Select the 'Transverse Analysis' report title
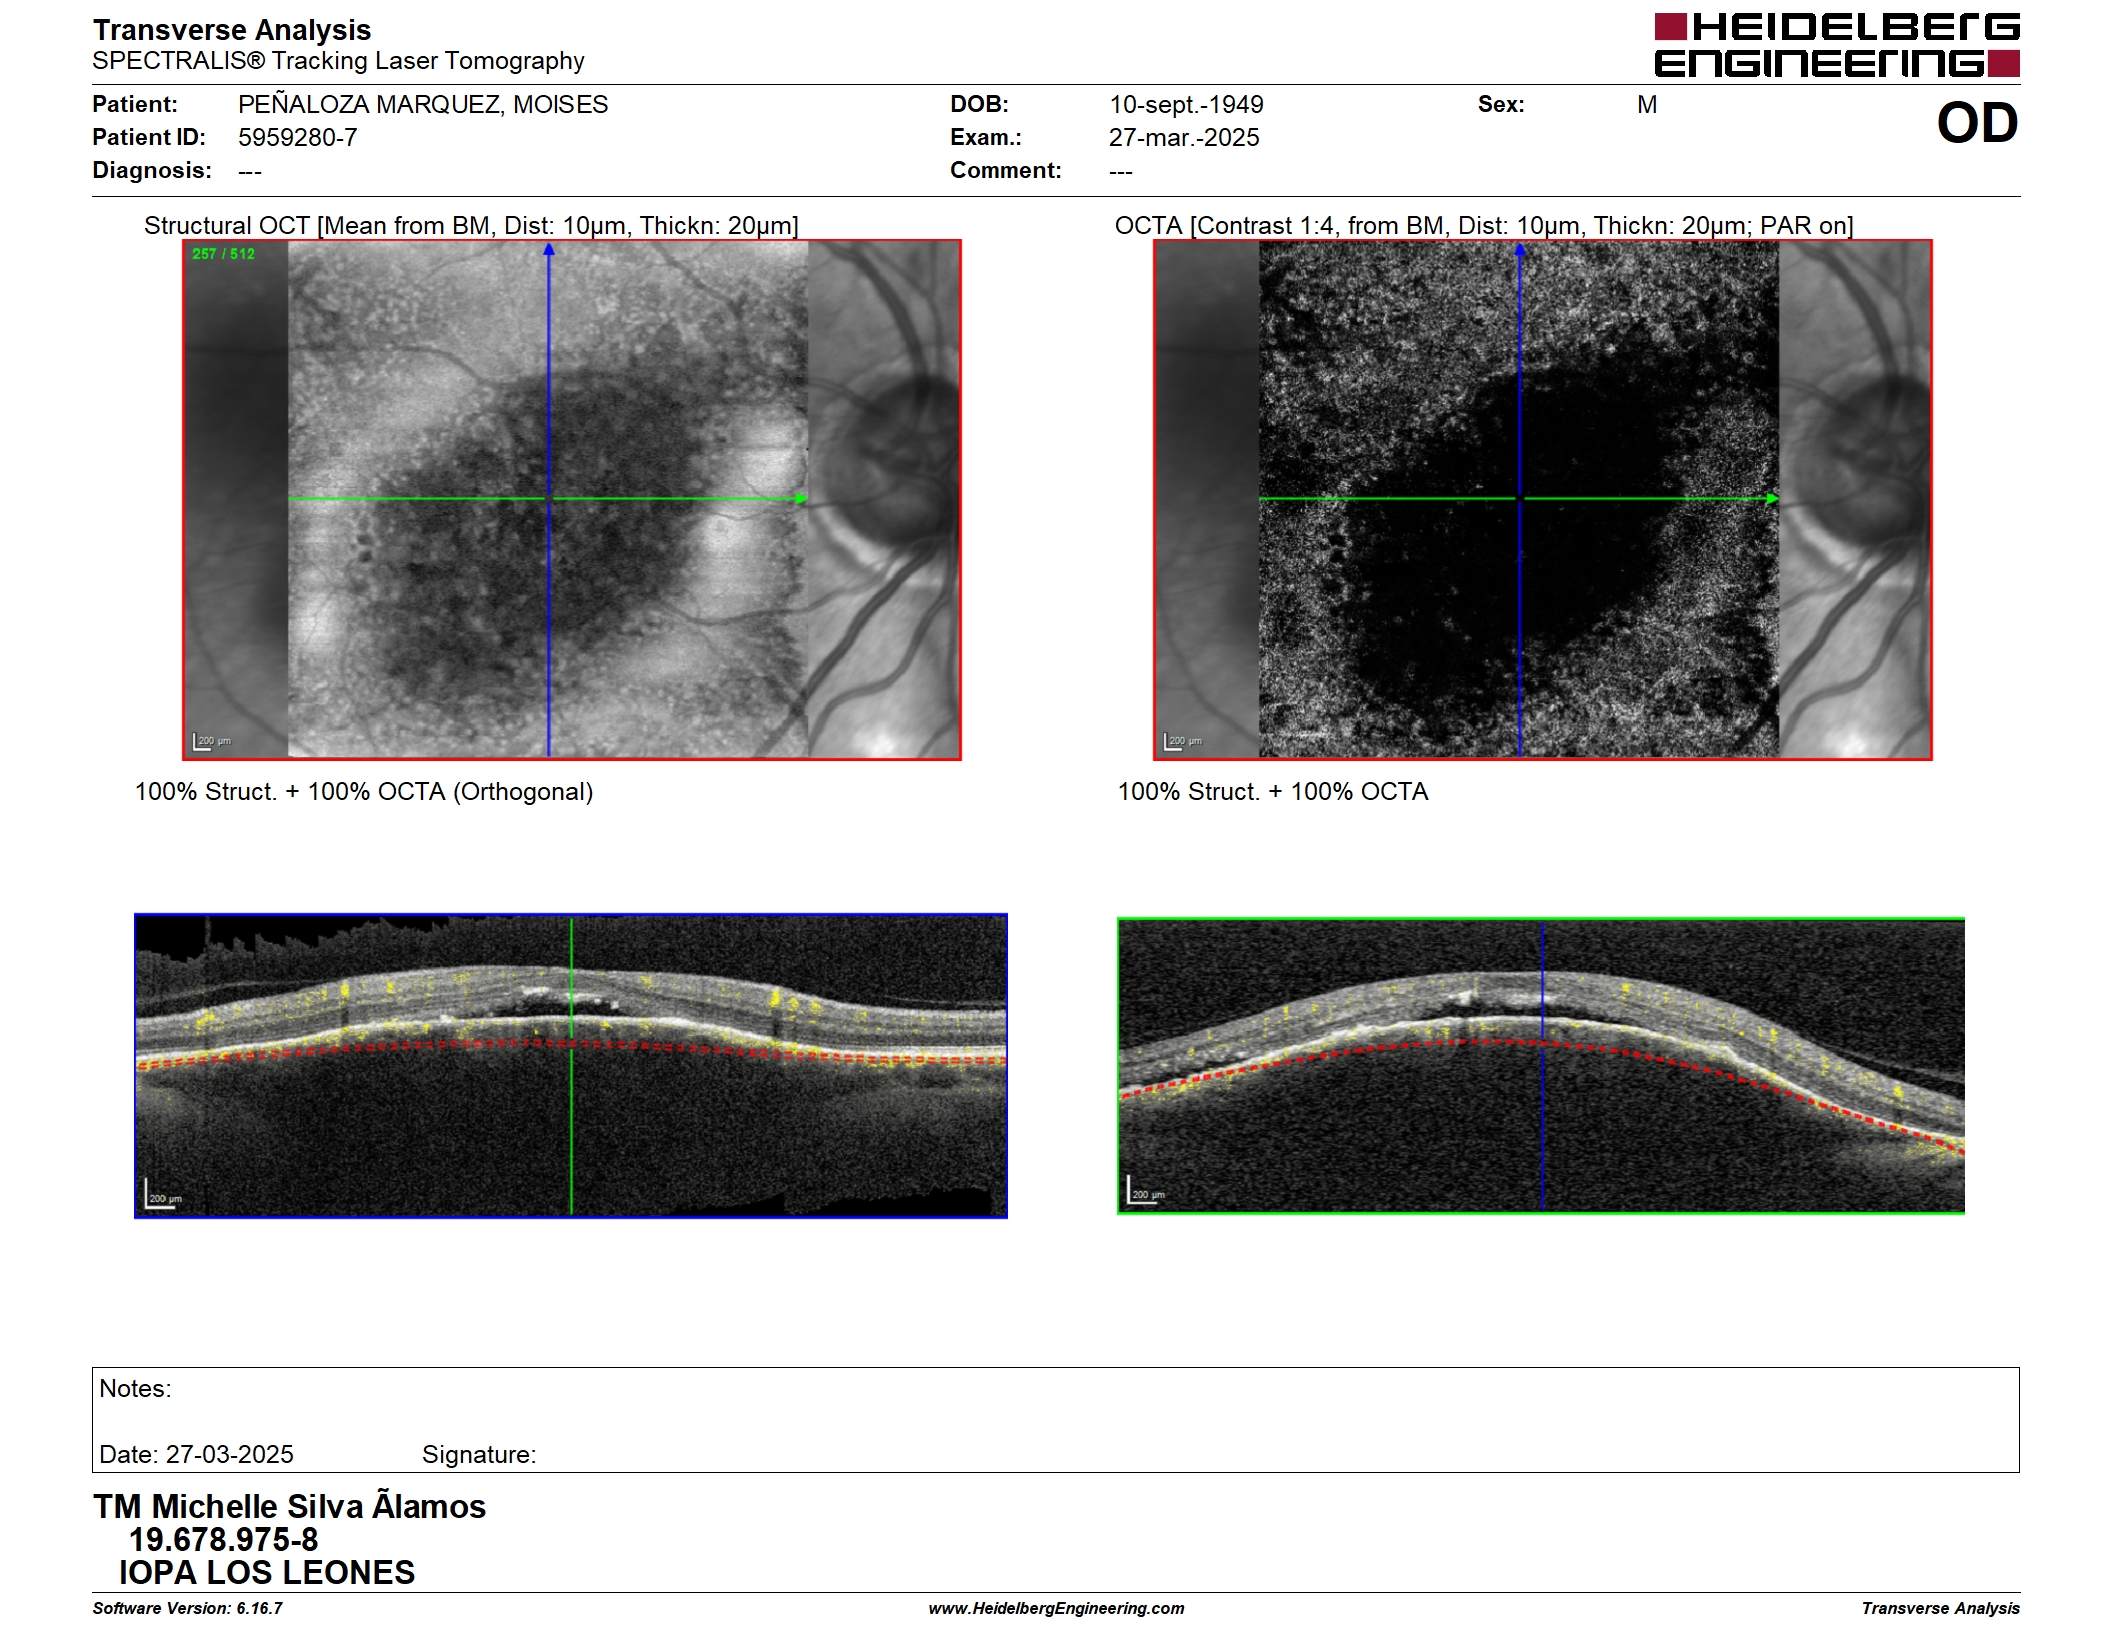Viewport: 2112px width, 1632px height. pyautogui.click(x=232, y=30)
